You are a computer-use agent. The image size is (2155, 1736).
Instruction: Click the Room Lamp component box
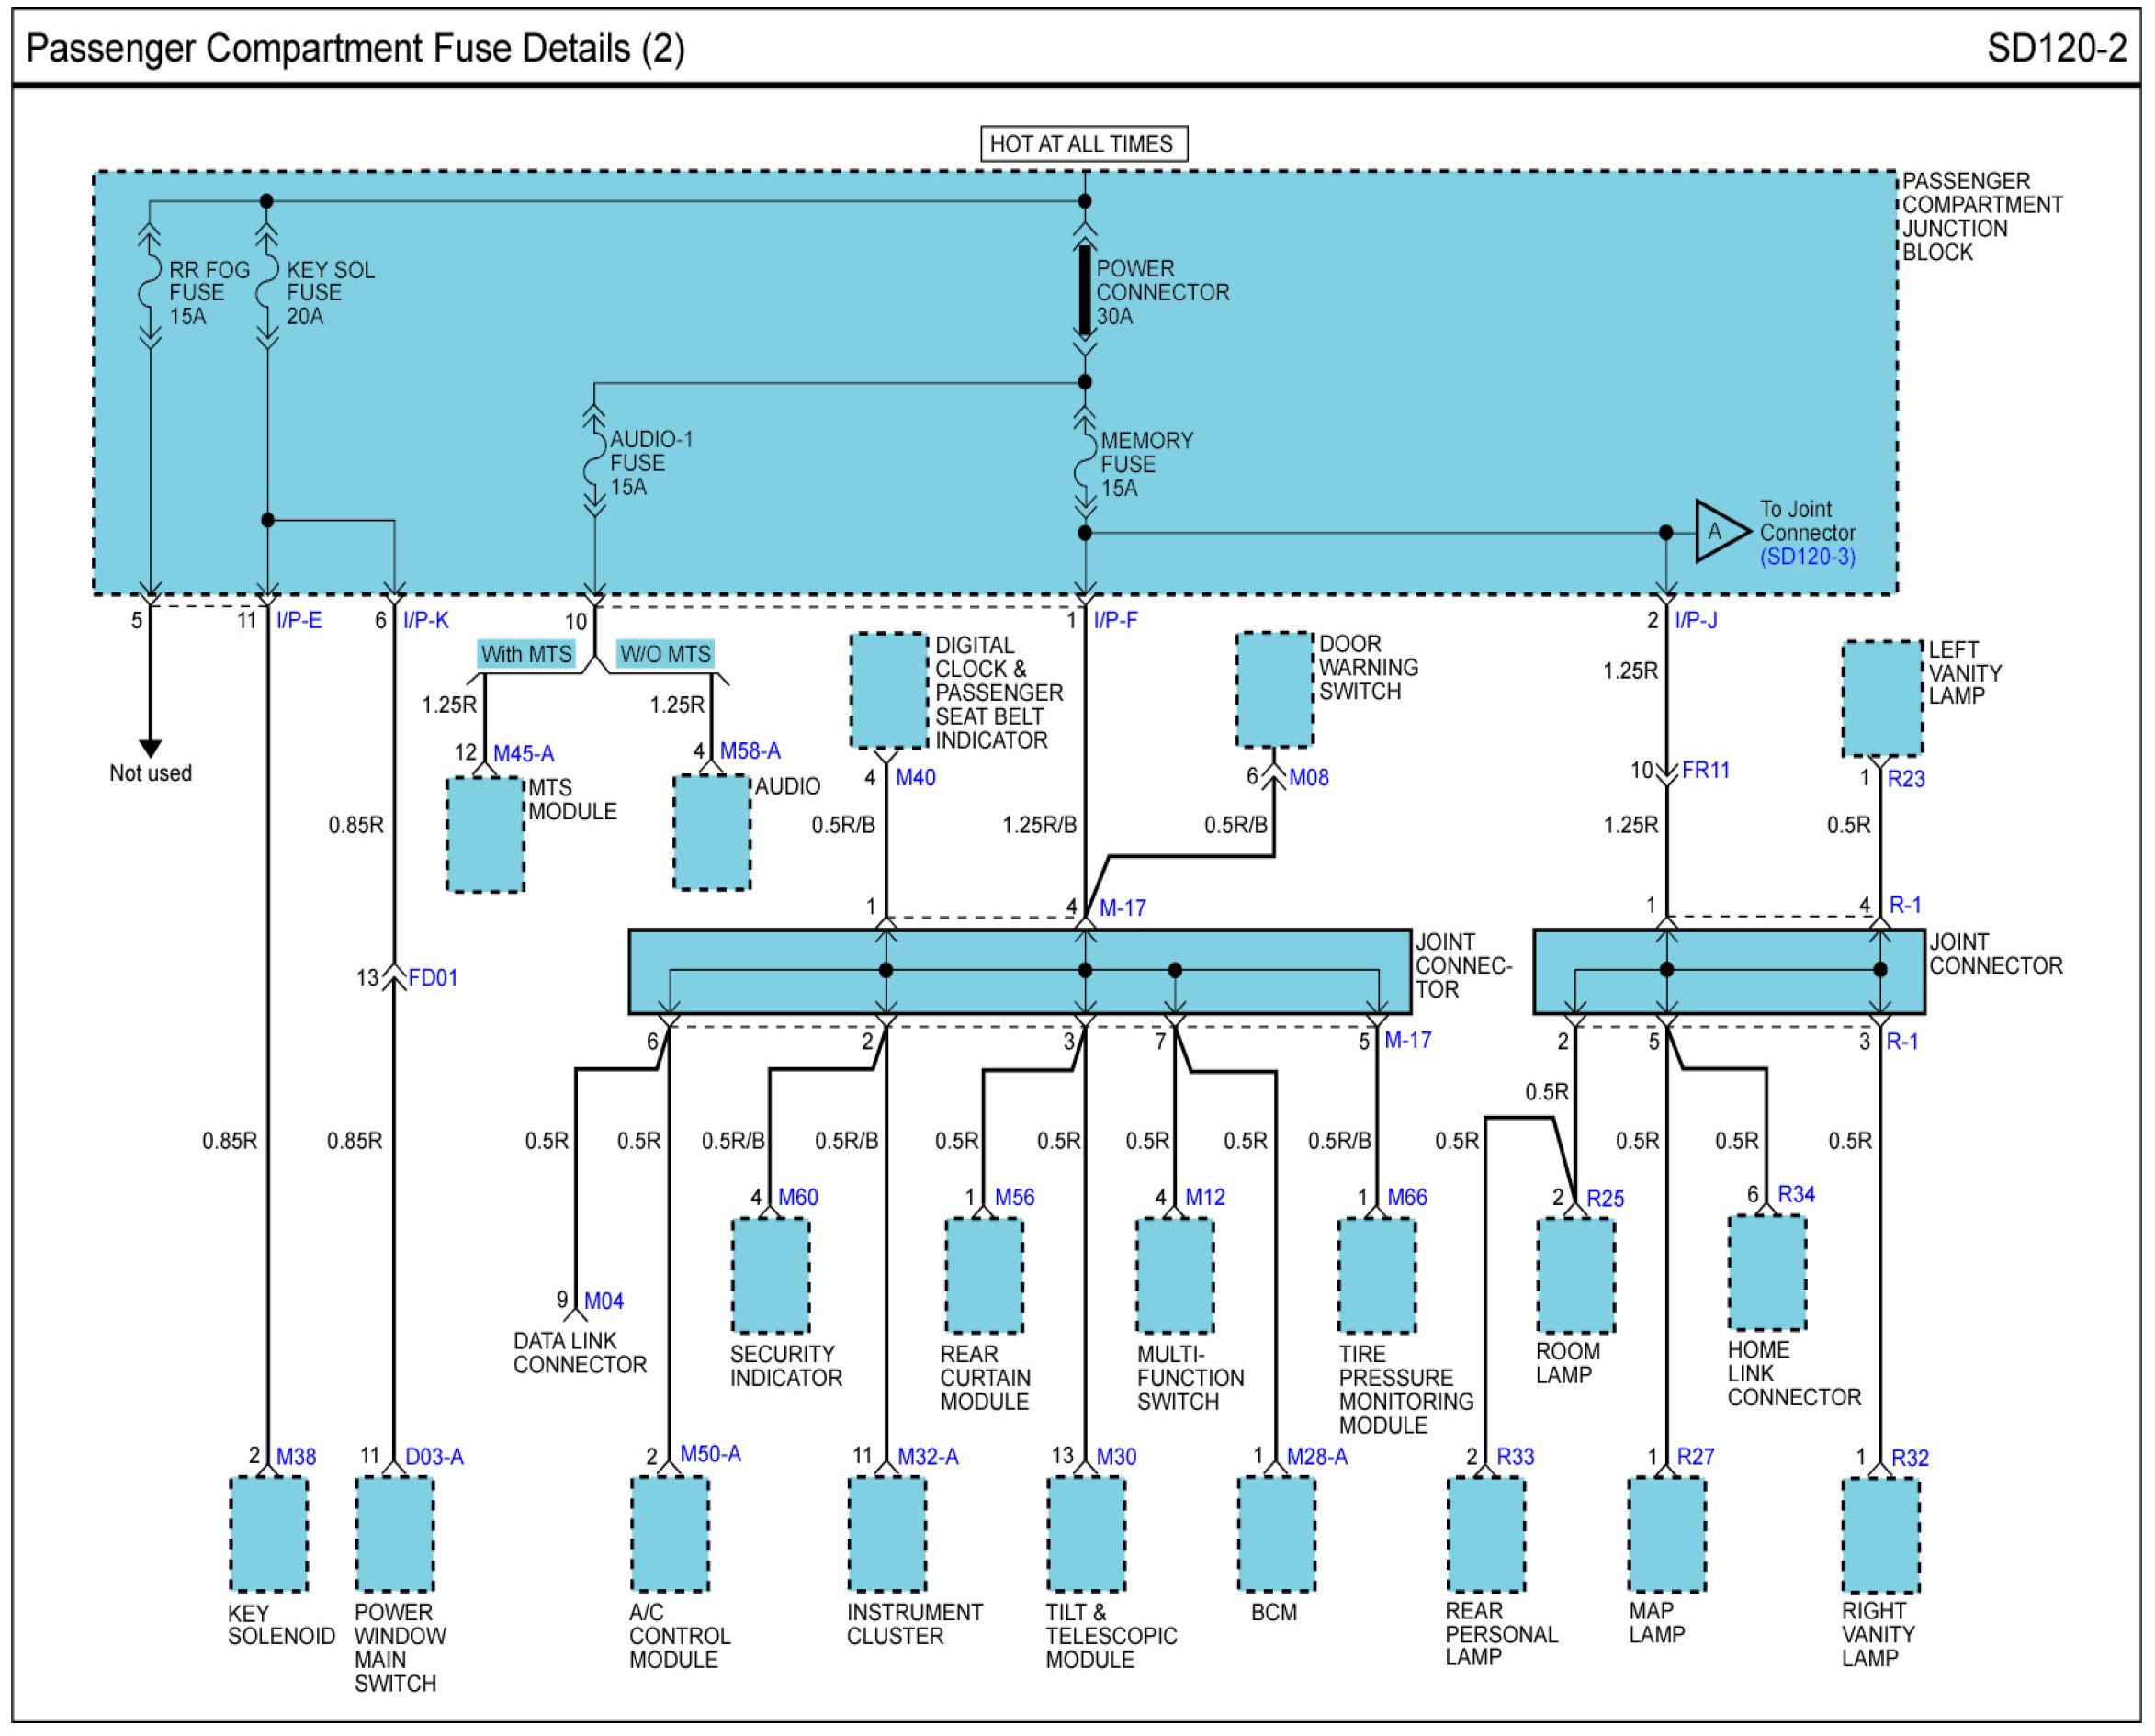[x=1575, y=1275]
